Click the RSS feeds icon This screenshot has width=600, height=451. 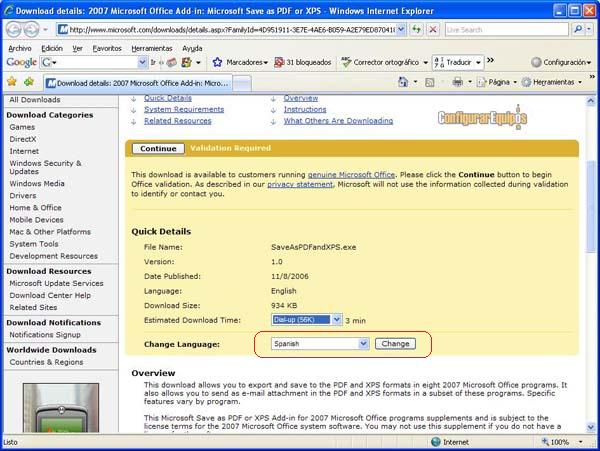pos(430,82)
